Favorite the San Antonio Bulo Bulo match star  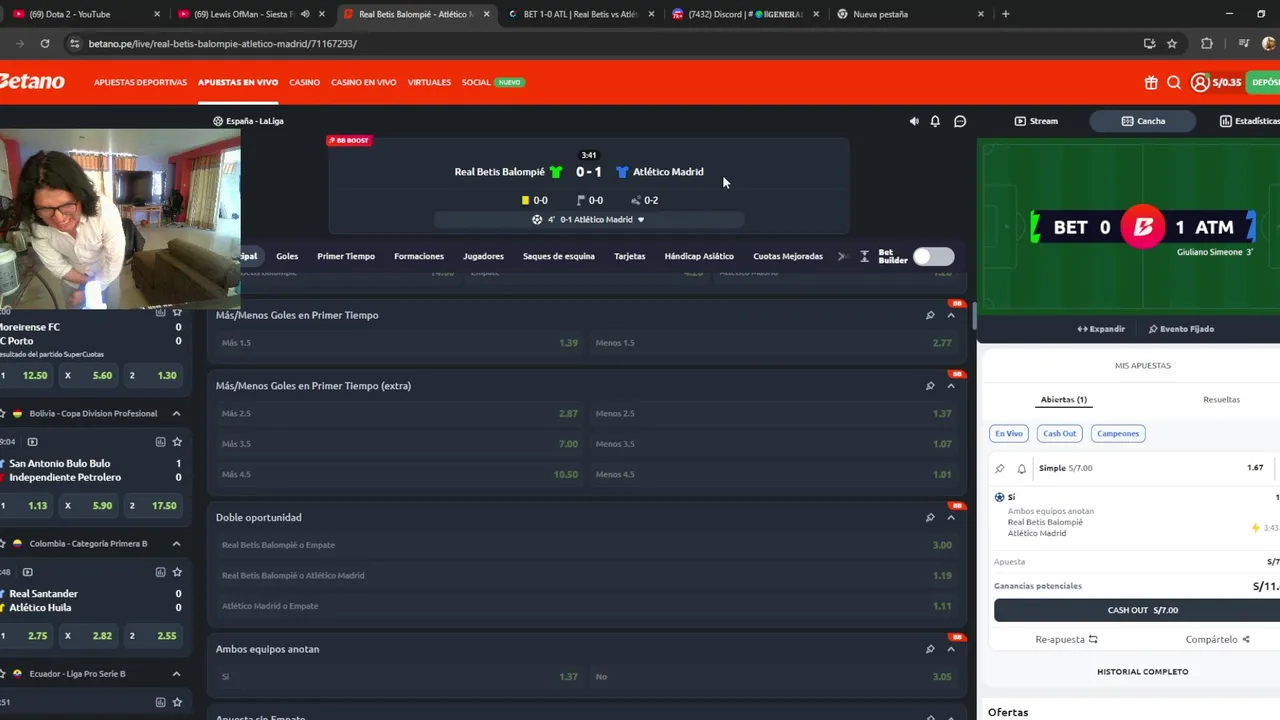[177, 441]
